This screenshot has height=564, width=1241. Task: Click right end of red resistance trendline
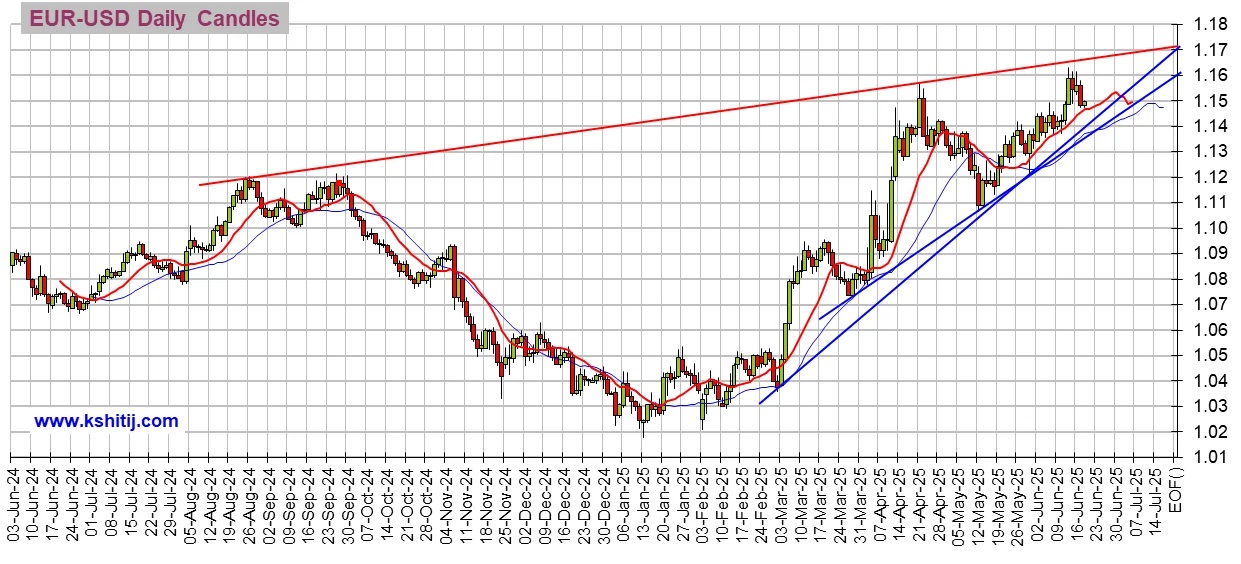click(1178, 47)
